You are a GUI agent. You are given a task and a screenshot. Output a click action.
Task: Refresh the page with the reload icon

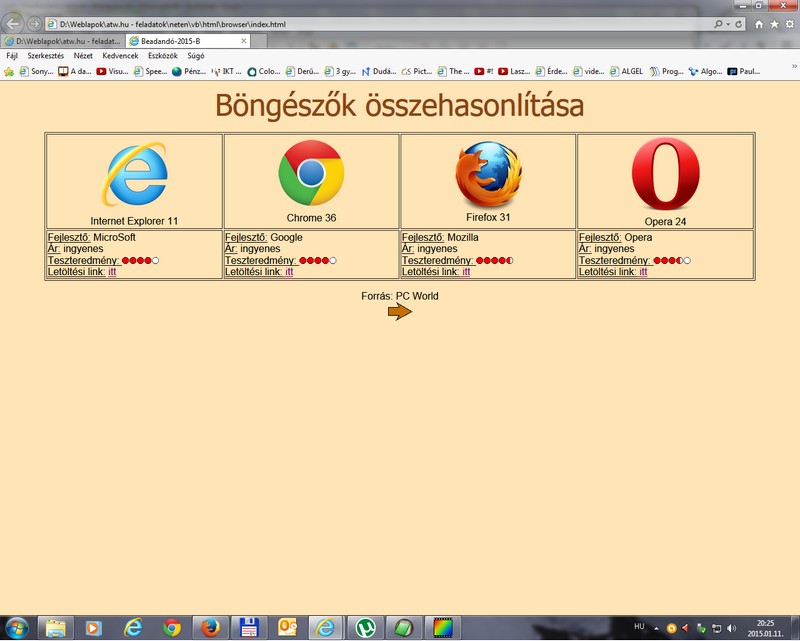point(738,24)
